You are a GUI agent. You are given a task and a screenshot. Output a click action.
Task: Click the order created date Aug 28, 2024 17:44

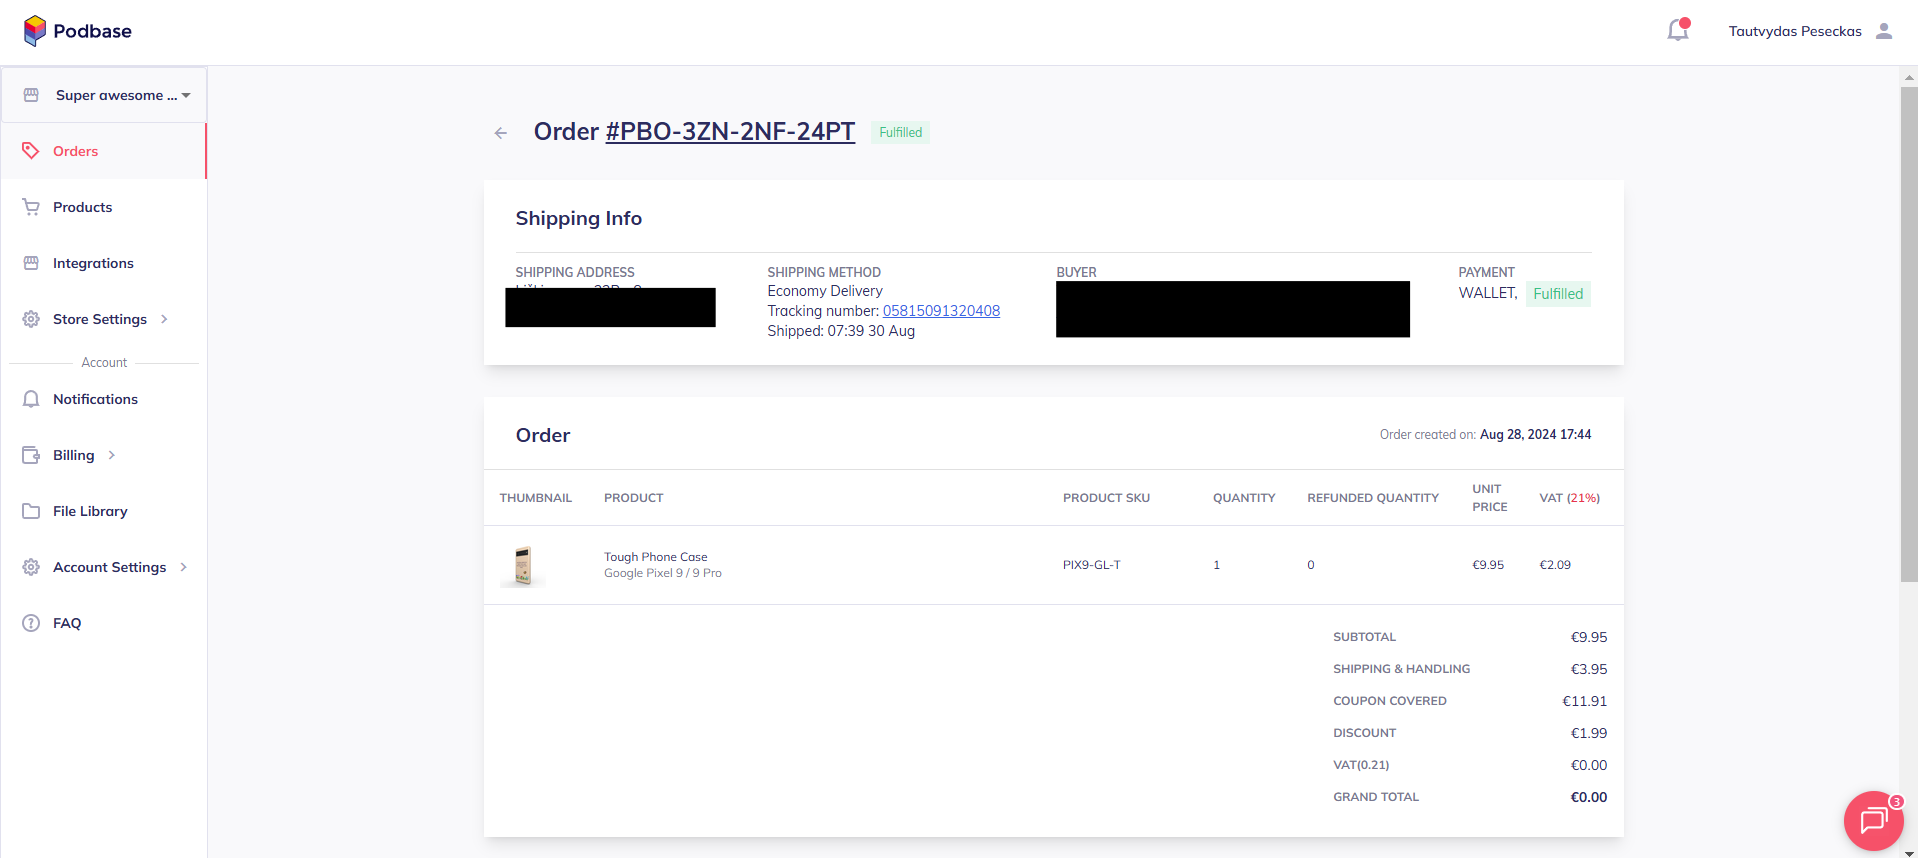1535,435
